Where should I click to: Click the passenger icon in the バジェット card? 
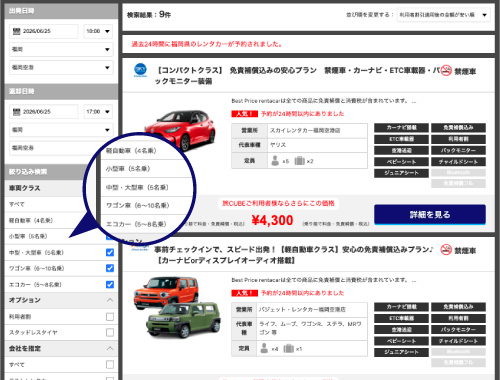pyautogui.click(x=264, y=348)
